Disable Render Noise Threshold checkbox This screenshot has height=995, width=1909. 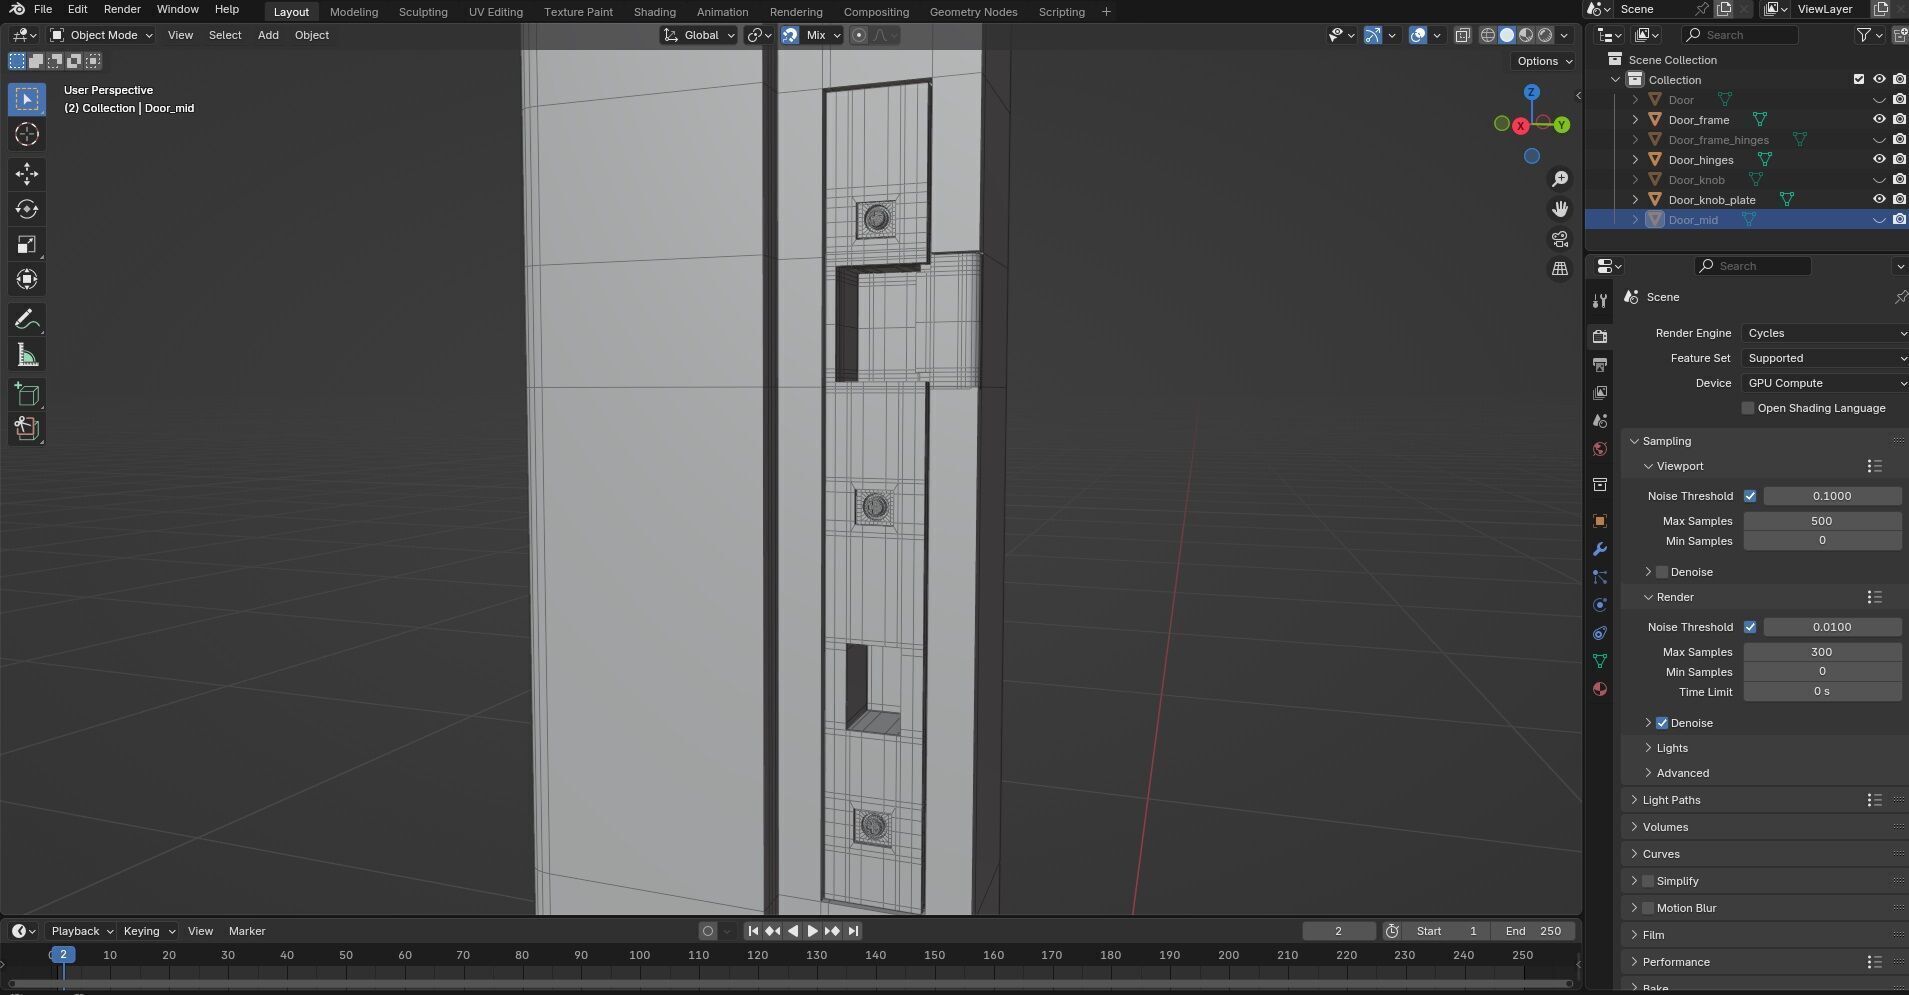[x=1750, y=627]
